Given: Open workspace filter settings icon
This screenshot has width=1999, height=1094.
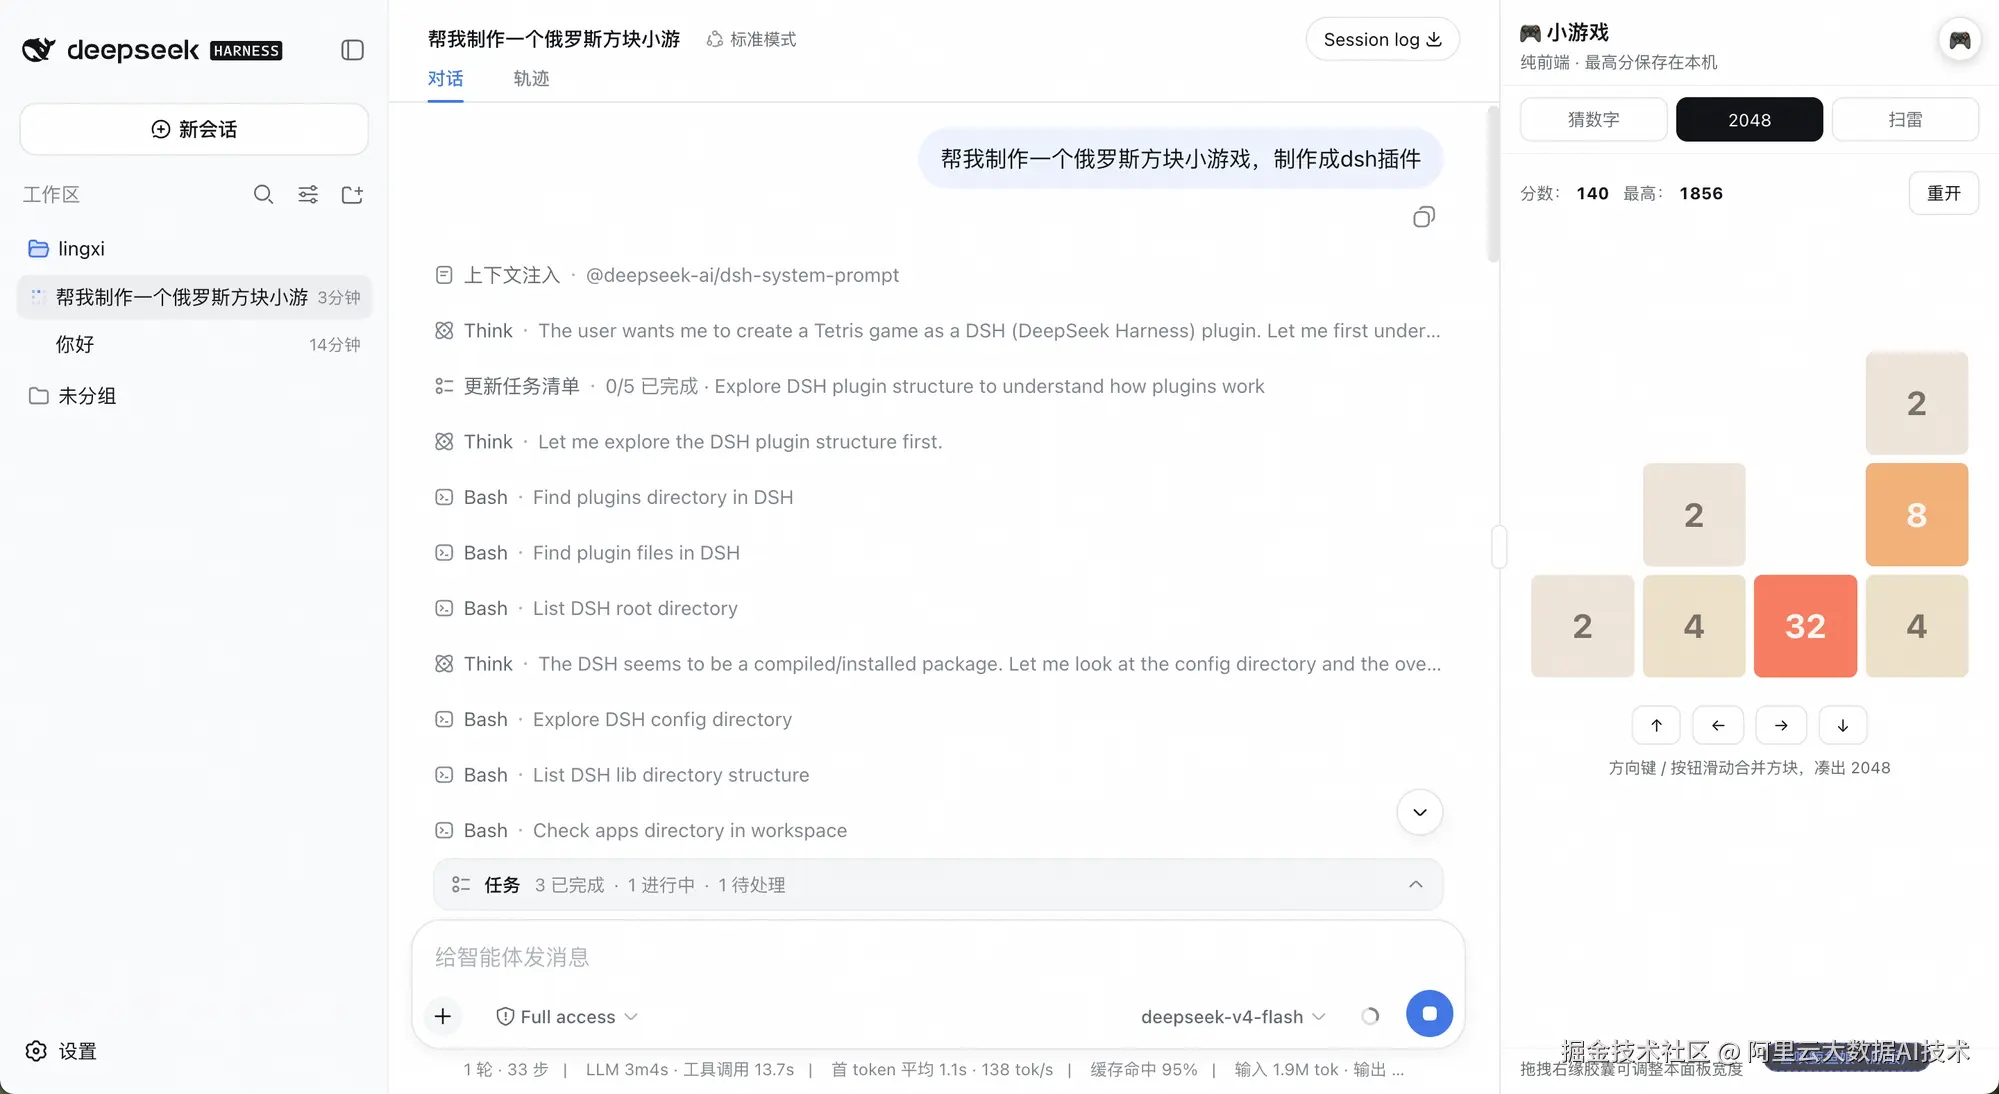Looking at the screenshot, I should click(x=308, y=194).
